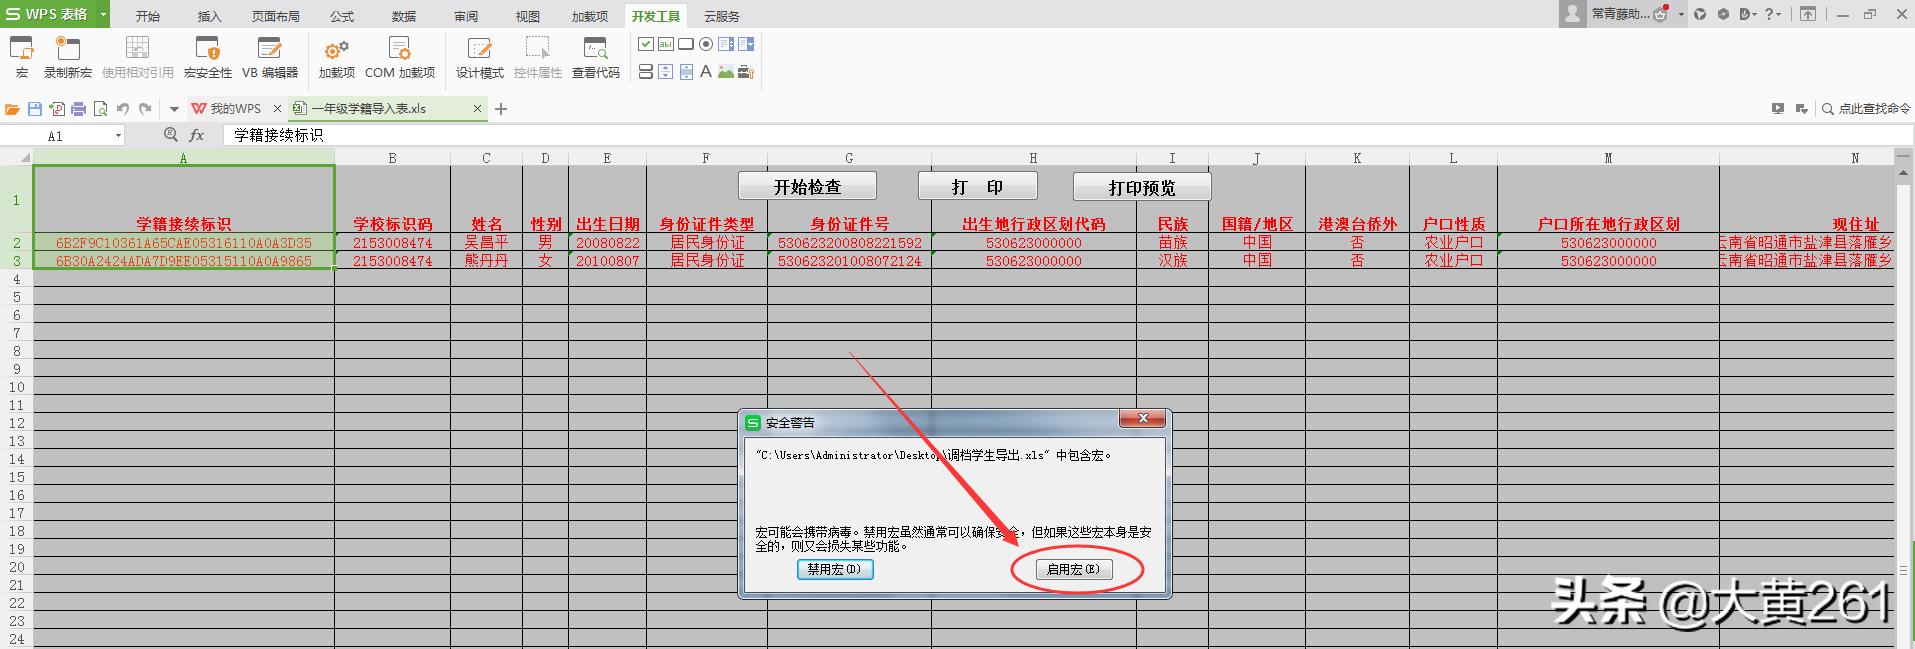Open the 公式 ribbon tab
1915x649 pixels.
342,16
